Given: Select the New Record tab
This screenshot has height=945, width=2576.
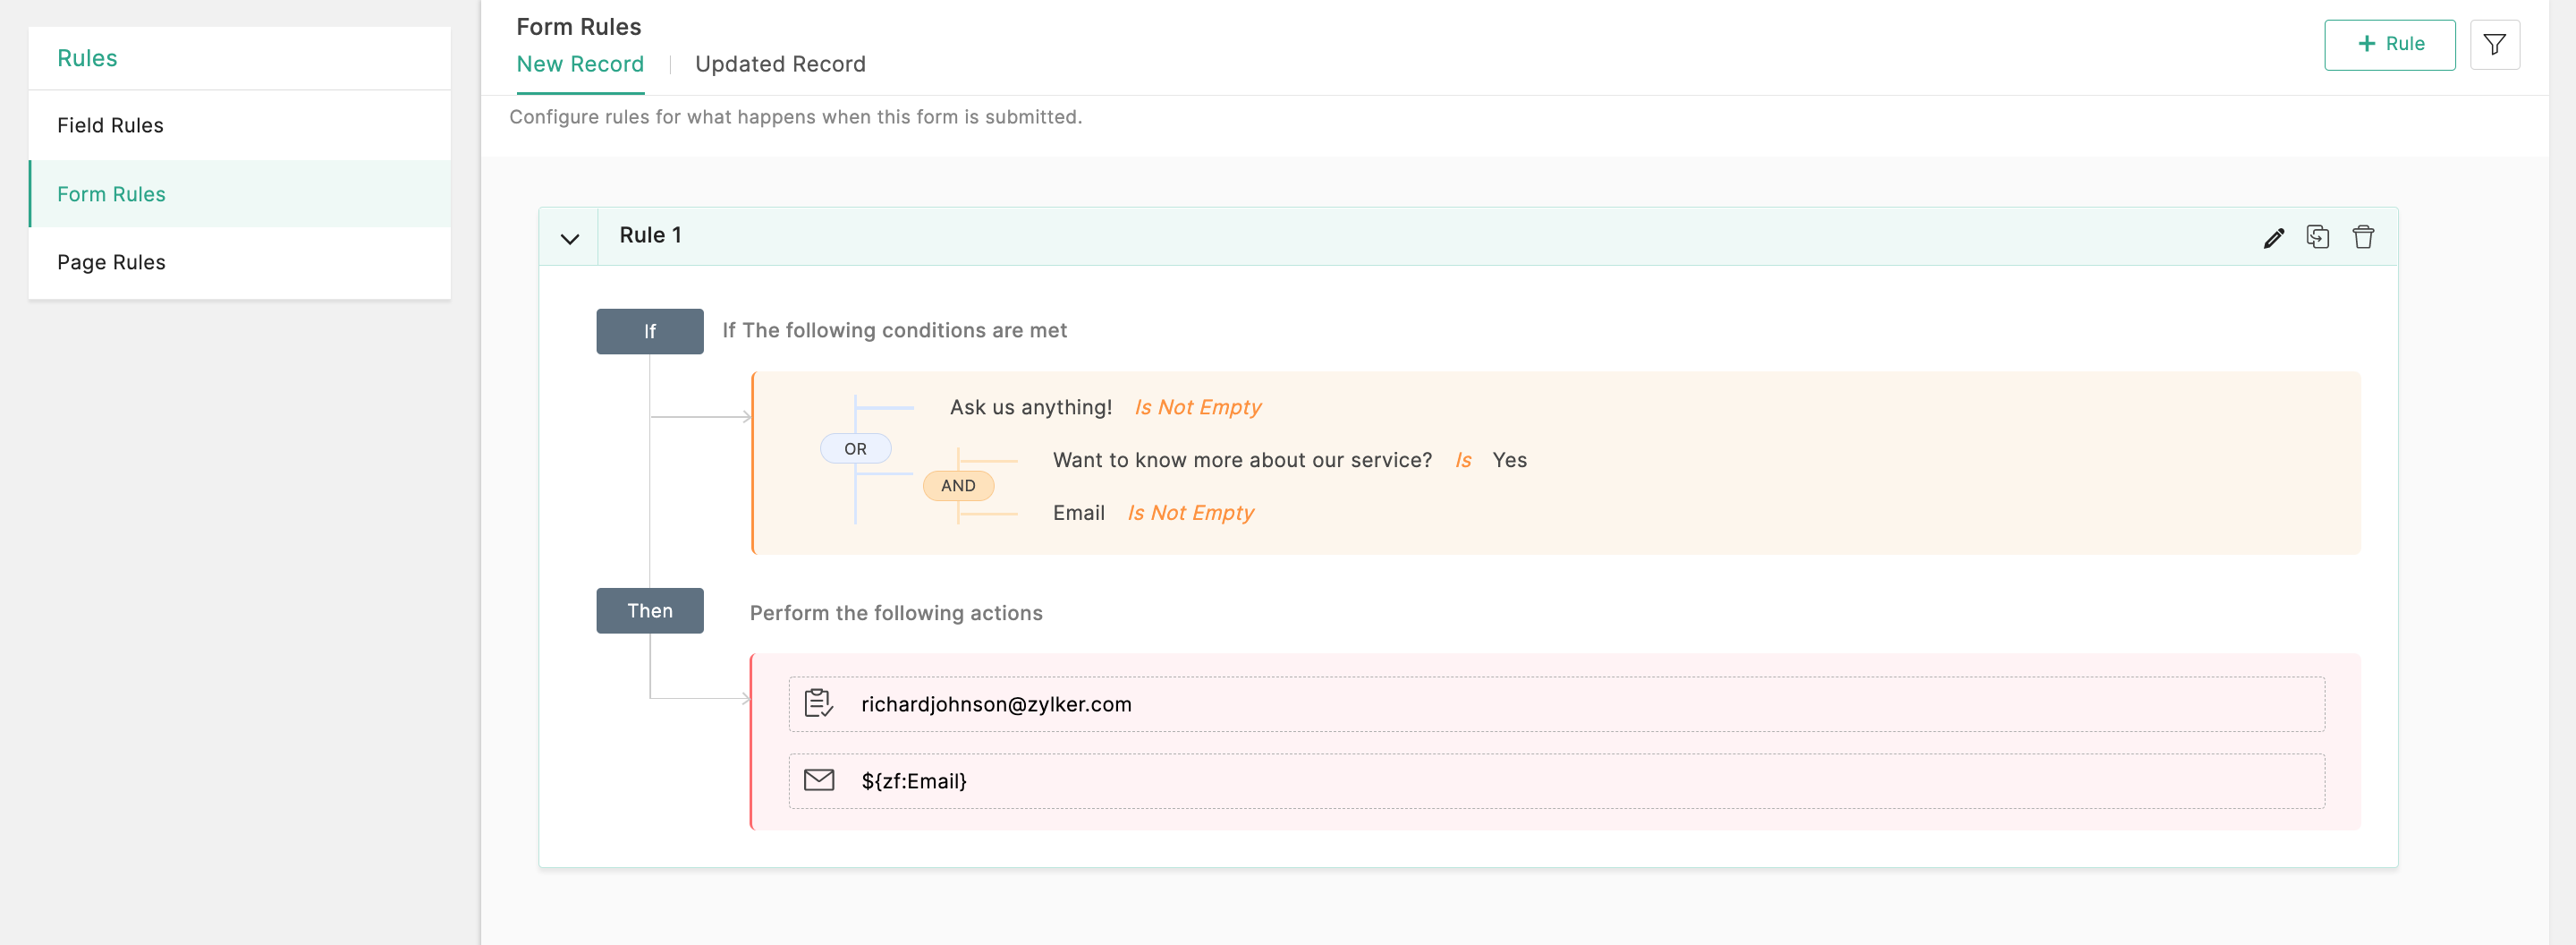Looking at the screenshot, I should 580,65.
